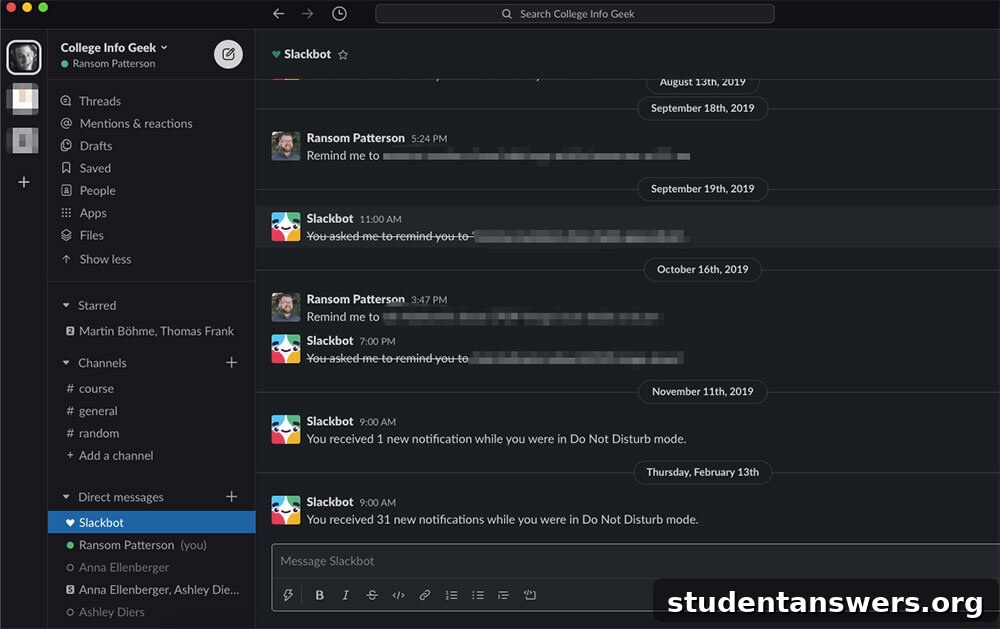Toggle italic formatting
The height and width of the screenshot is (629, 1000).
click(346, 595)
